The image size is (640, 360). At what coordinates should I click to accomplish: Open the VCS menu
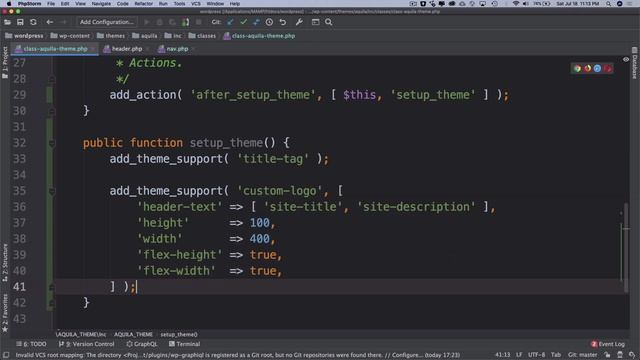[196, 4]
